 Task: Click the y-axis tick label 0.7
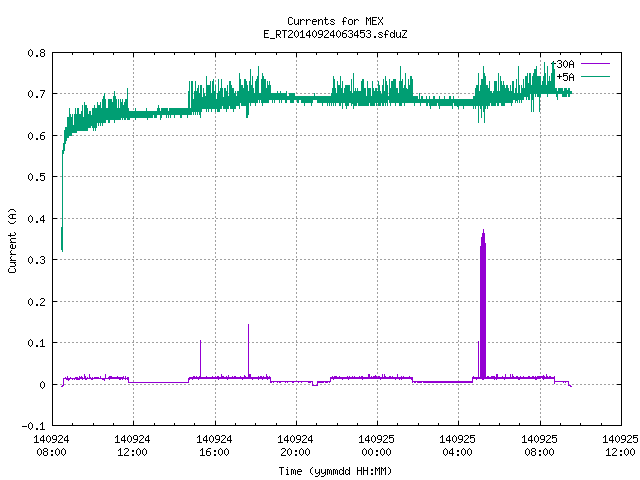tap(36, 94)
